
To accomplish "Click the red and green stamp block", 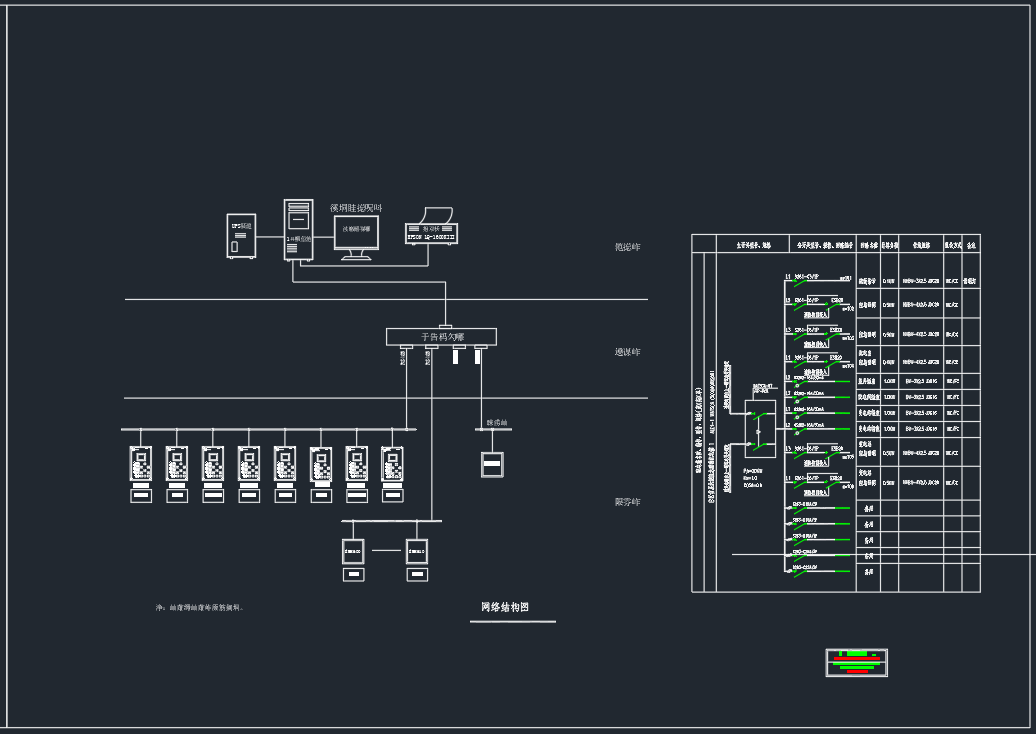I will point(856,662).
